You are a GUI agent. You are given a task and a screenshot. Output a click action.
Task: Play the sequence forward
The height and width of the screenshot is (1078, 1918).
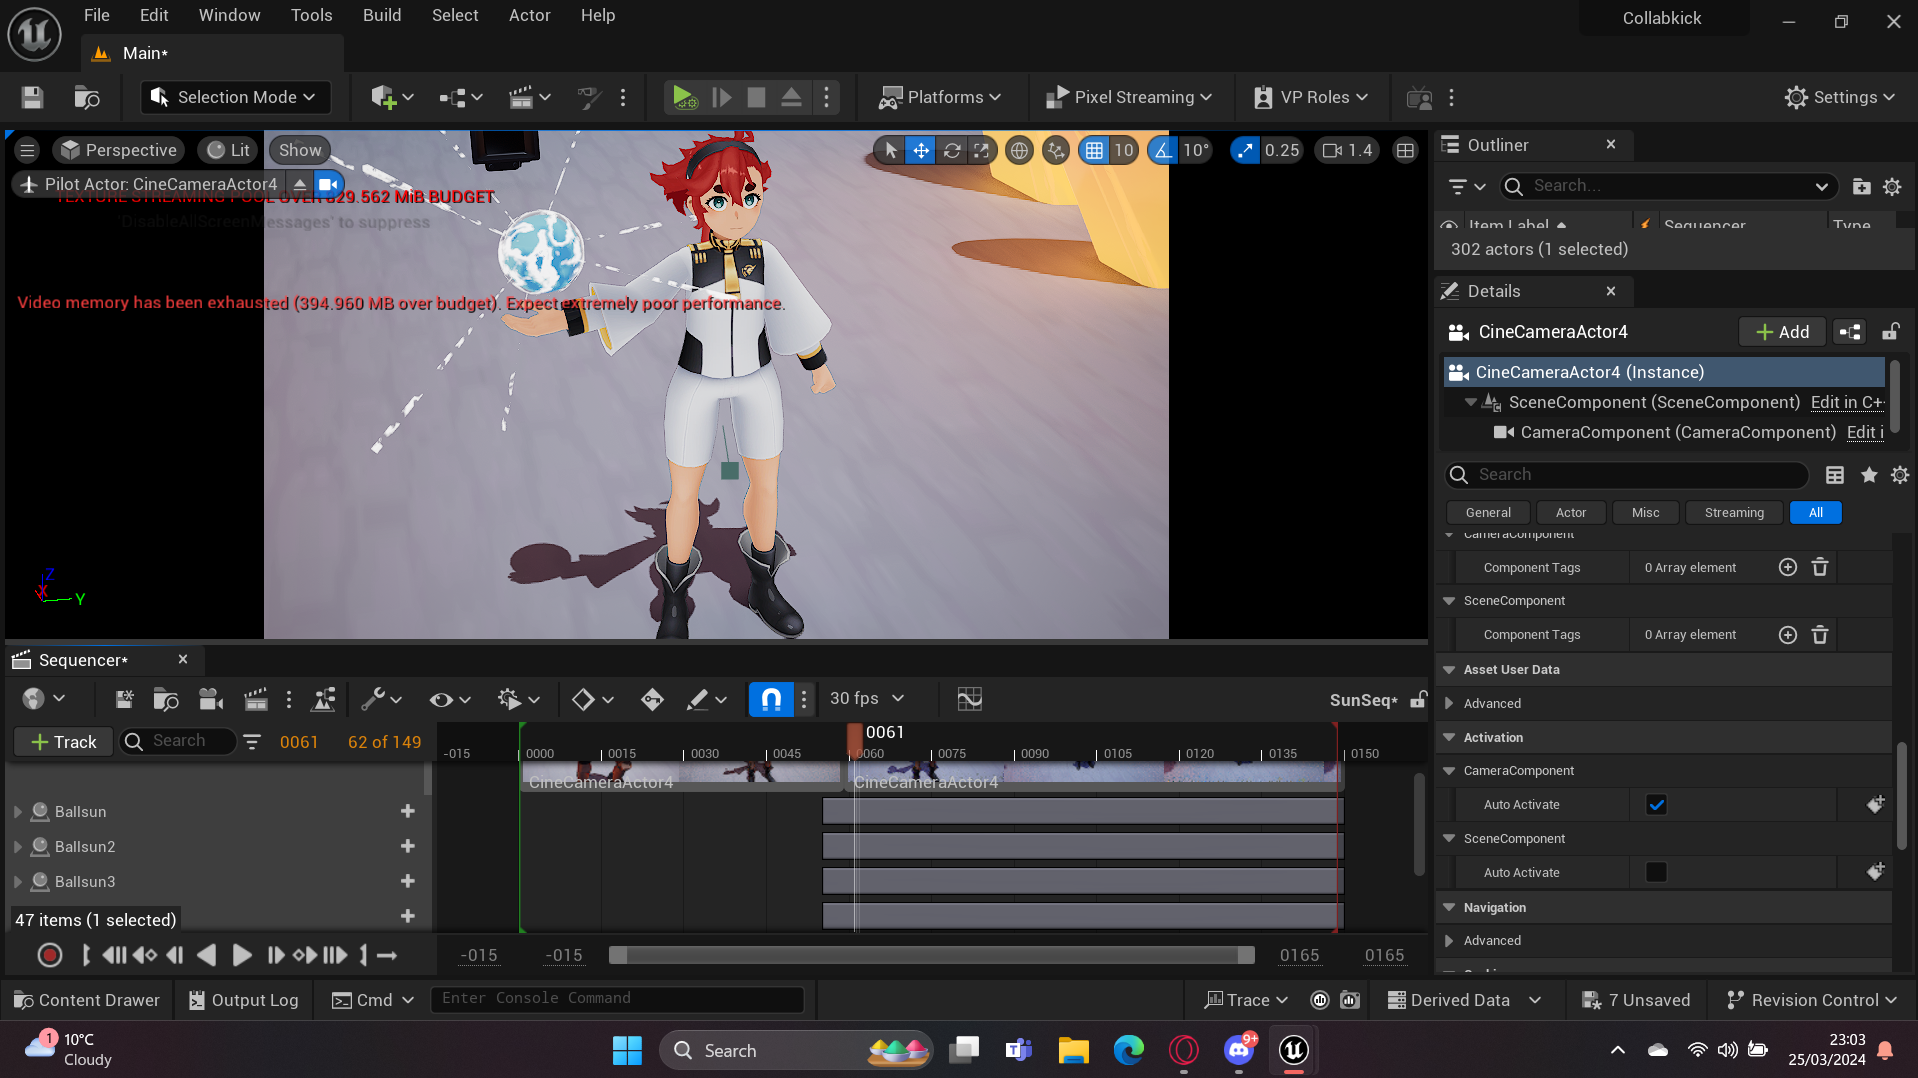[x=241, y=956]
